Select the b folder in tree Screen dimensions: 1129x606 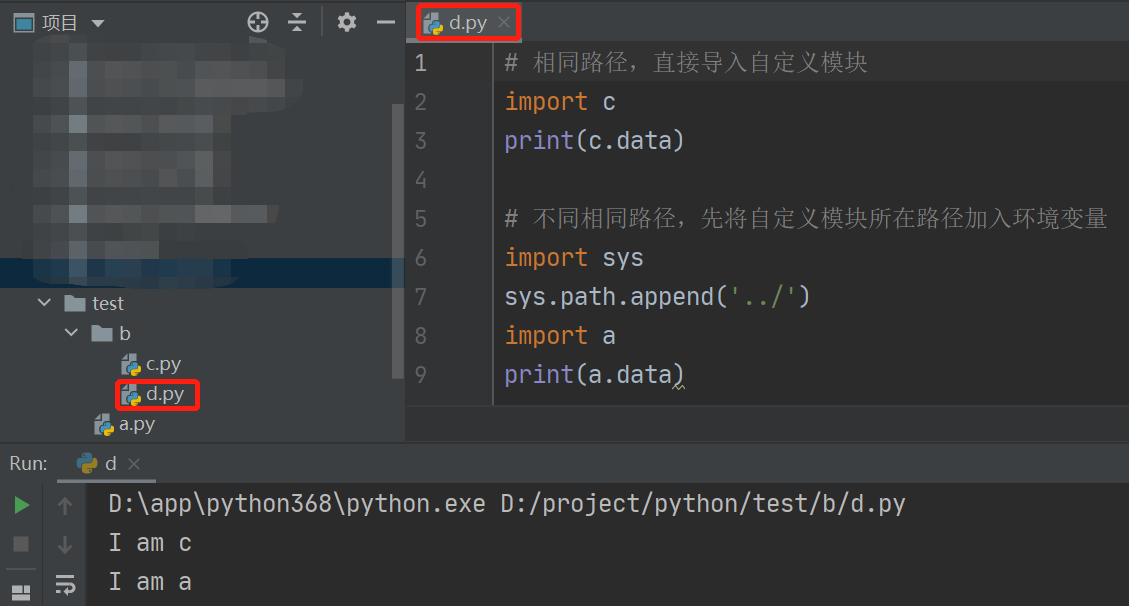tap(125, 333)
